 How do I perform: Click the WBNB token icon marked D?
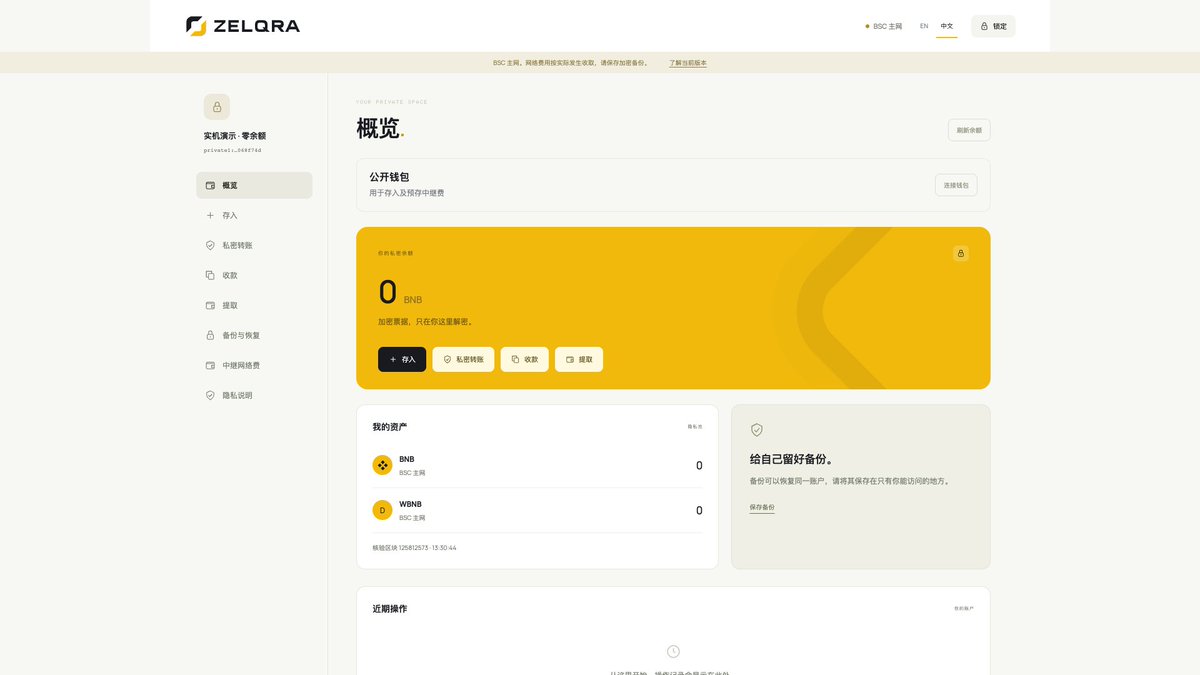(382, 510)
